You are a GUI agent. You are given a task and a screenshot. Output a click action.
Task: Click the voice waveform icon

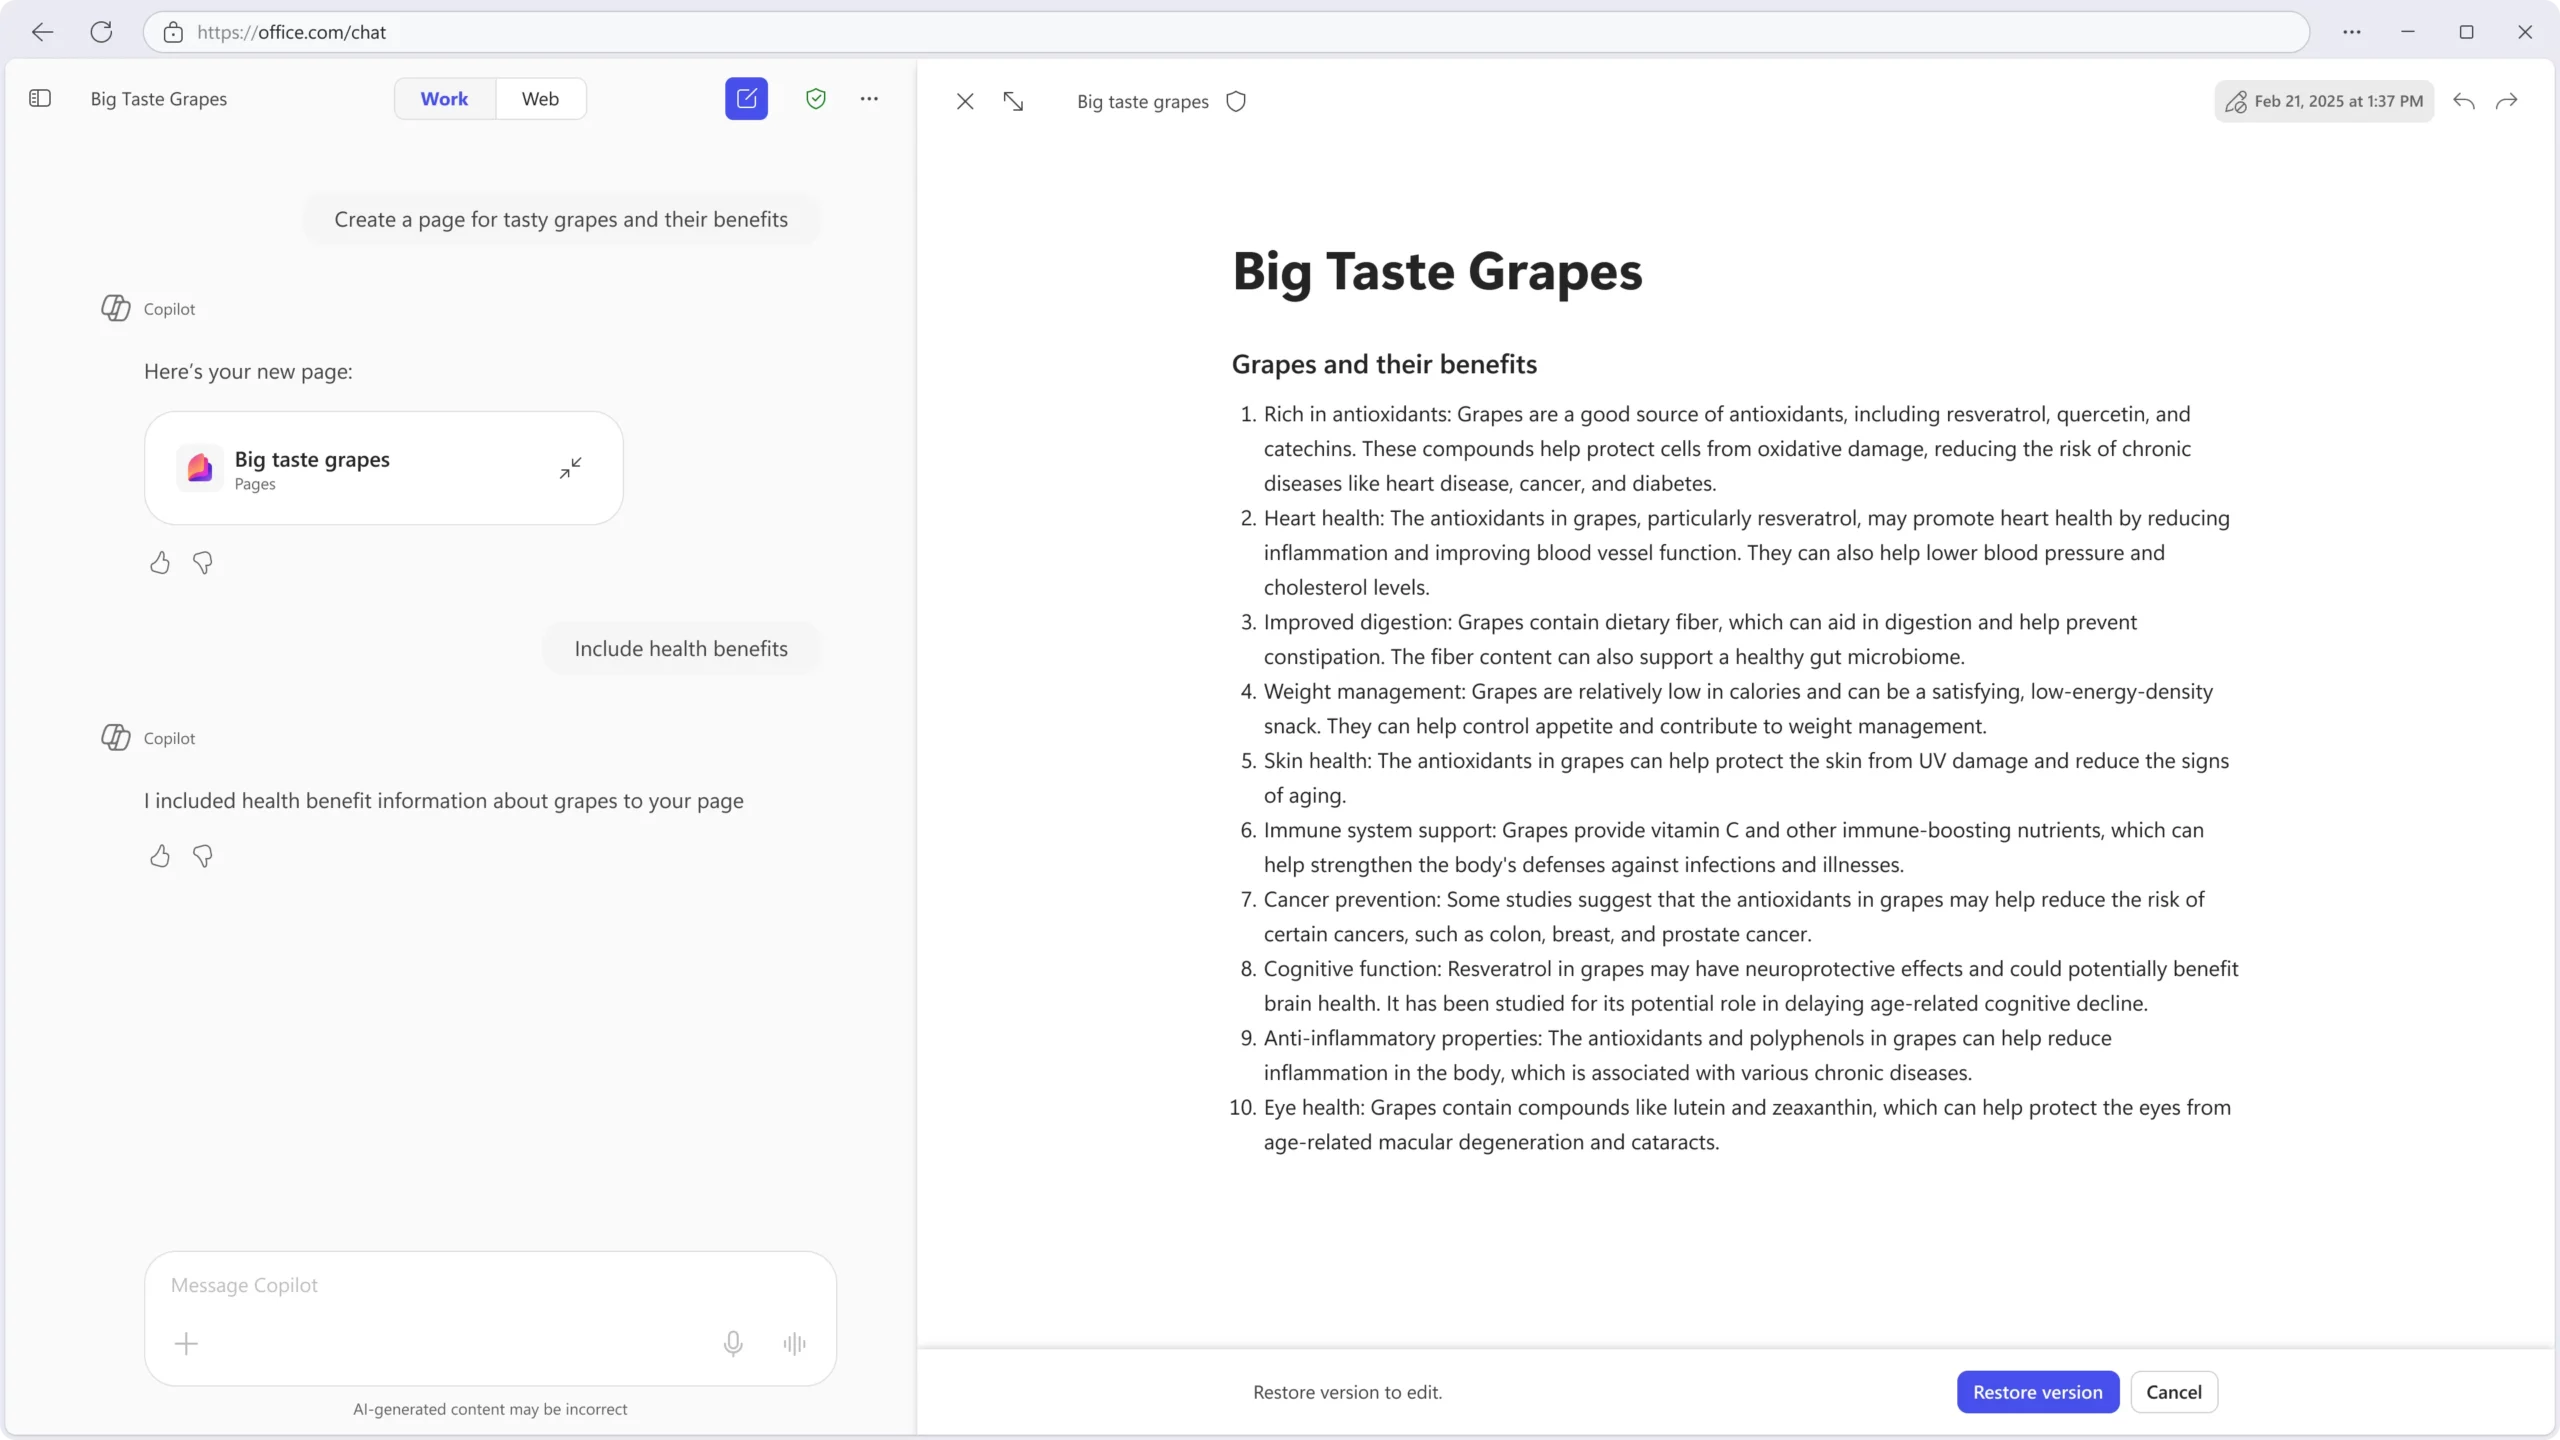795,1343
